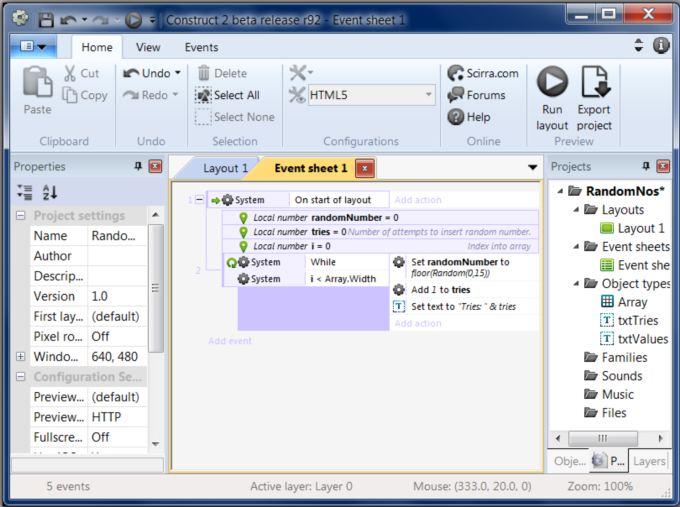Open Scirra.com link in Online group
The width and height of the screenshot is (680, 507).
tap(483, 73)
